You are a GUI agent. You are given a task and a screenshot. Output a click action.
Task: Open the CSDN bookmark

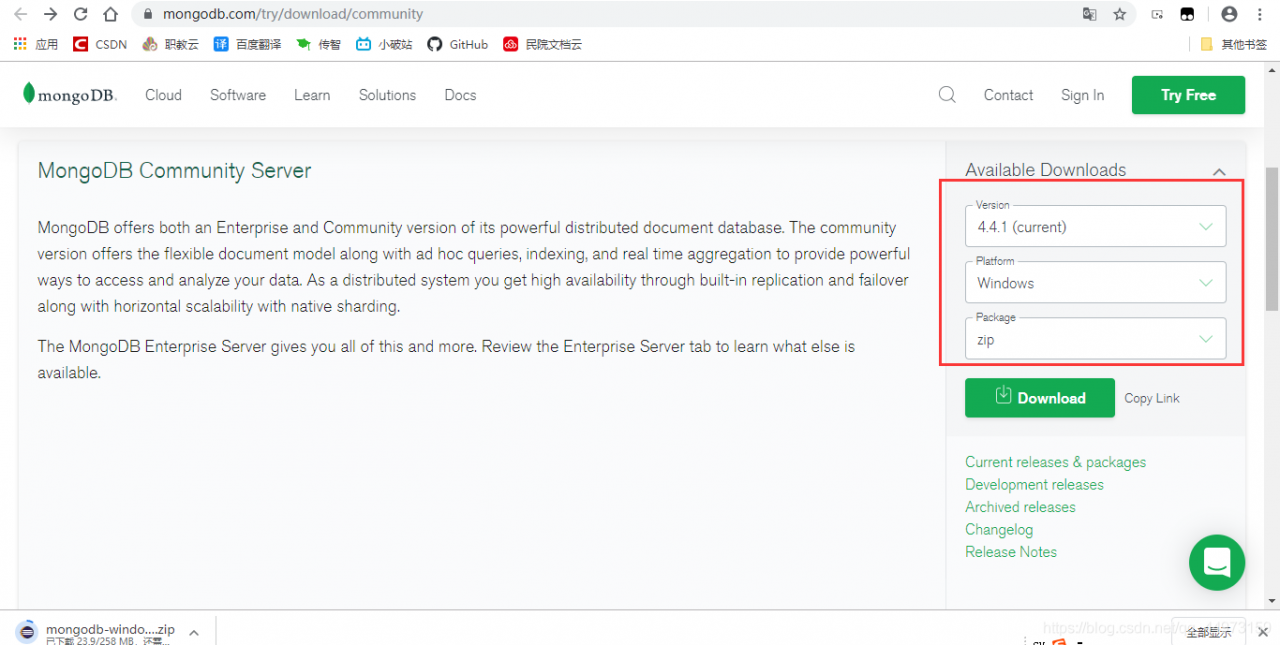click(100, 44)
